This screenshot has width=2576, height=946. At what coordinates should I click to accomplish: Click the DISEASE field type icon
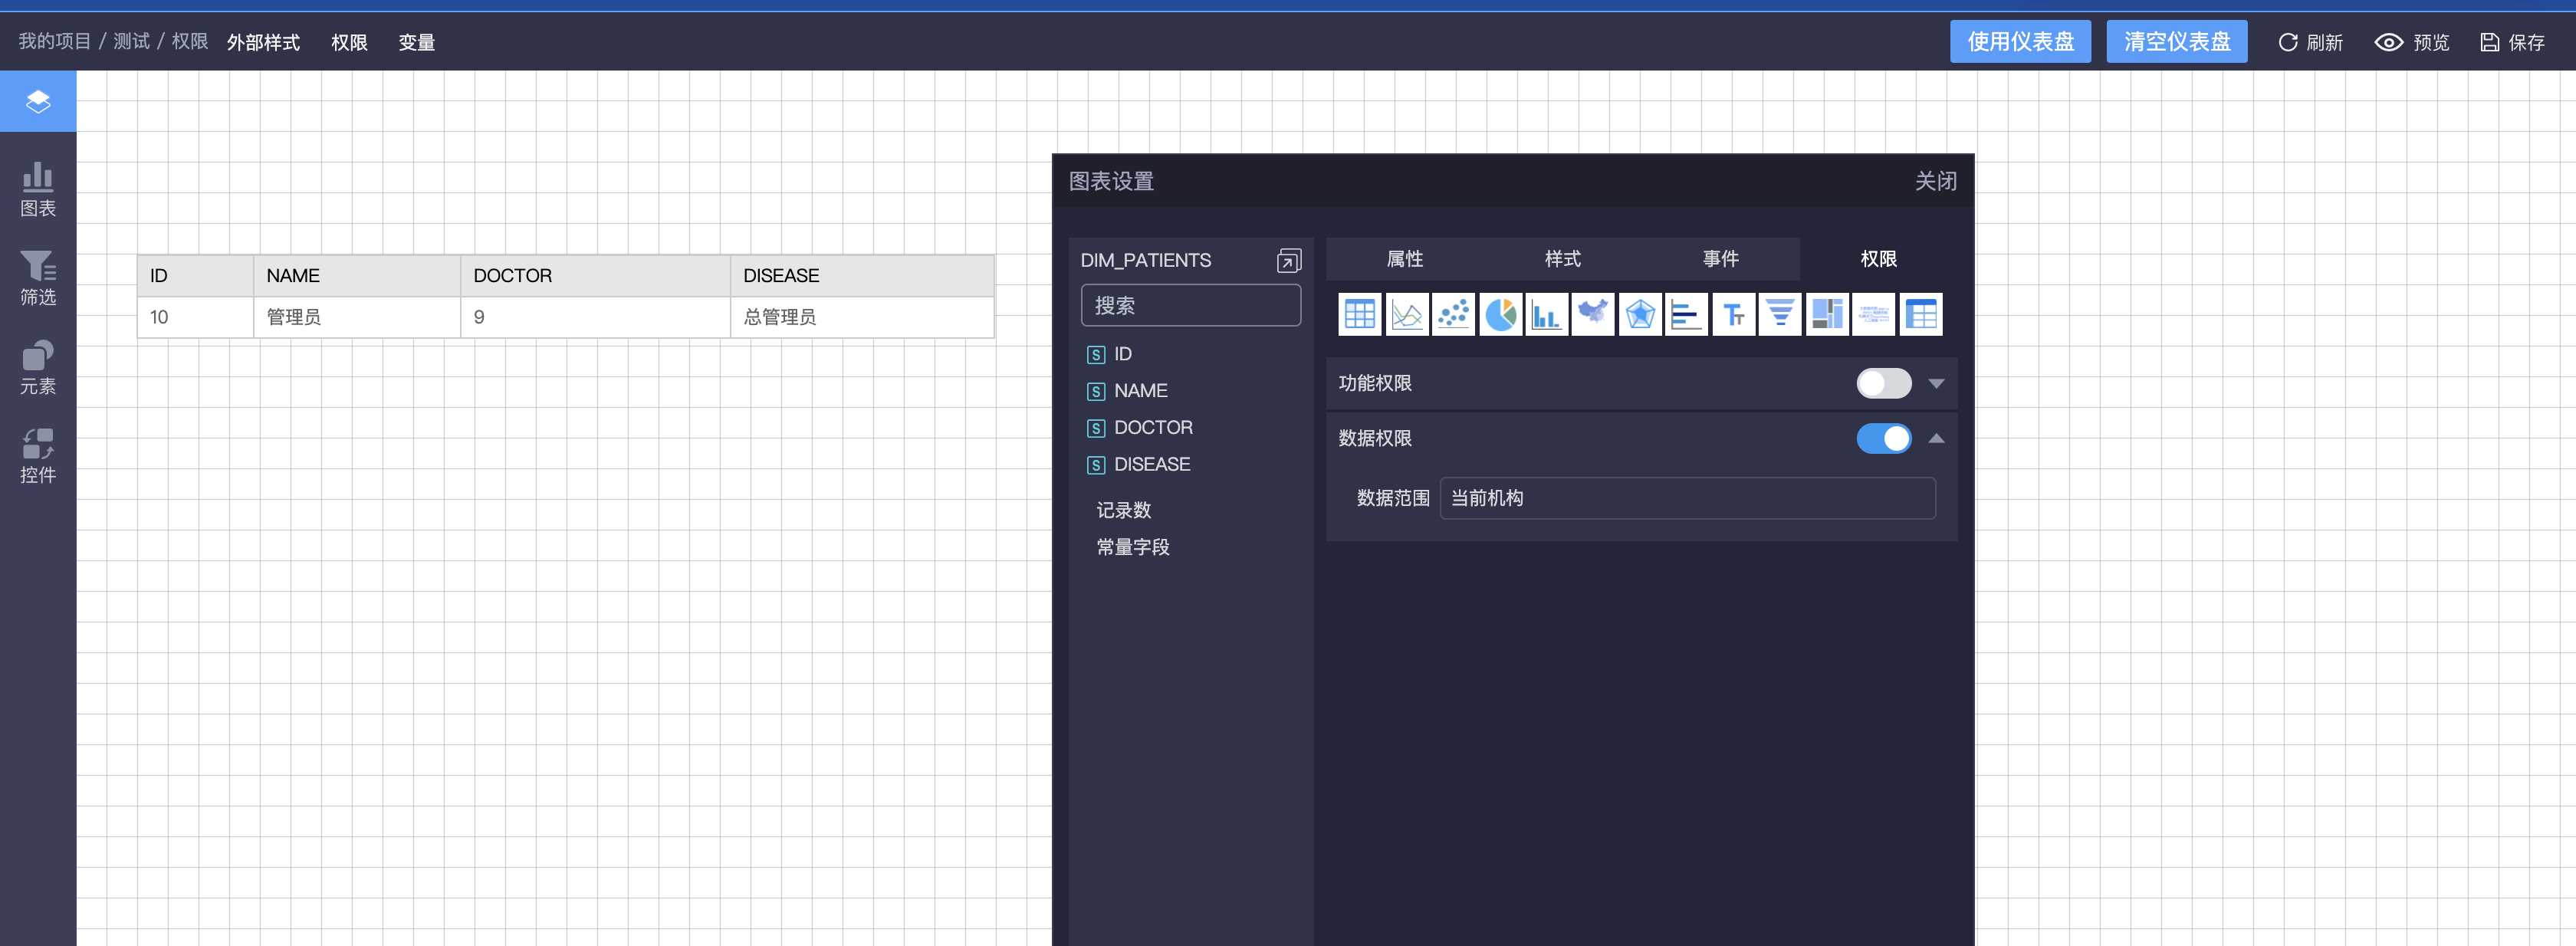[1096, 466]
